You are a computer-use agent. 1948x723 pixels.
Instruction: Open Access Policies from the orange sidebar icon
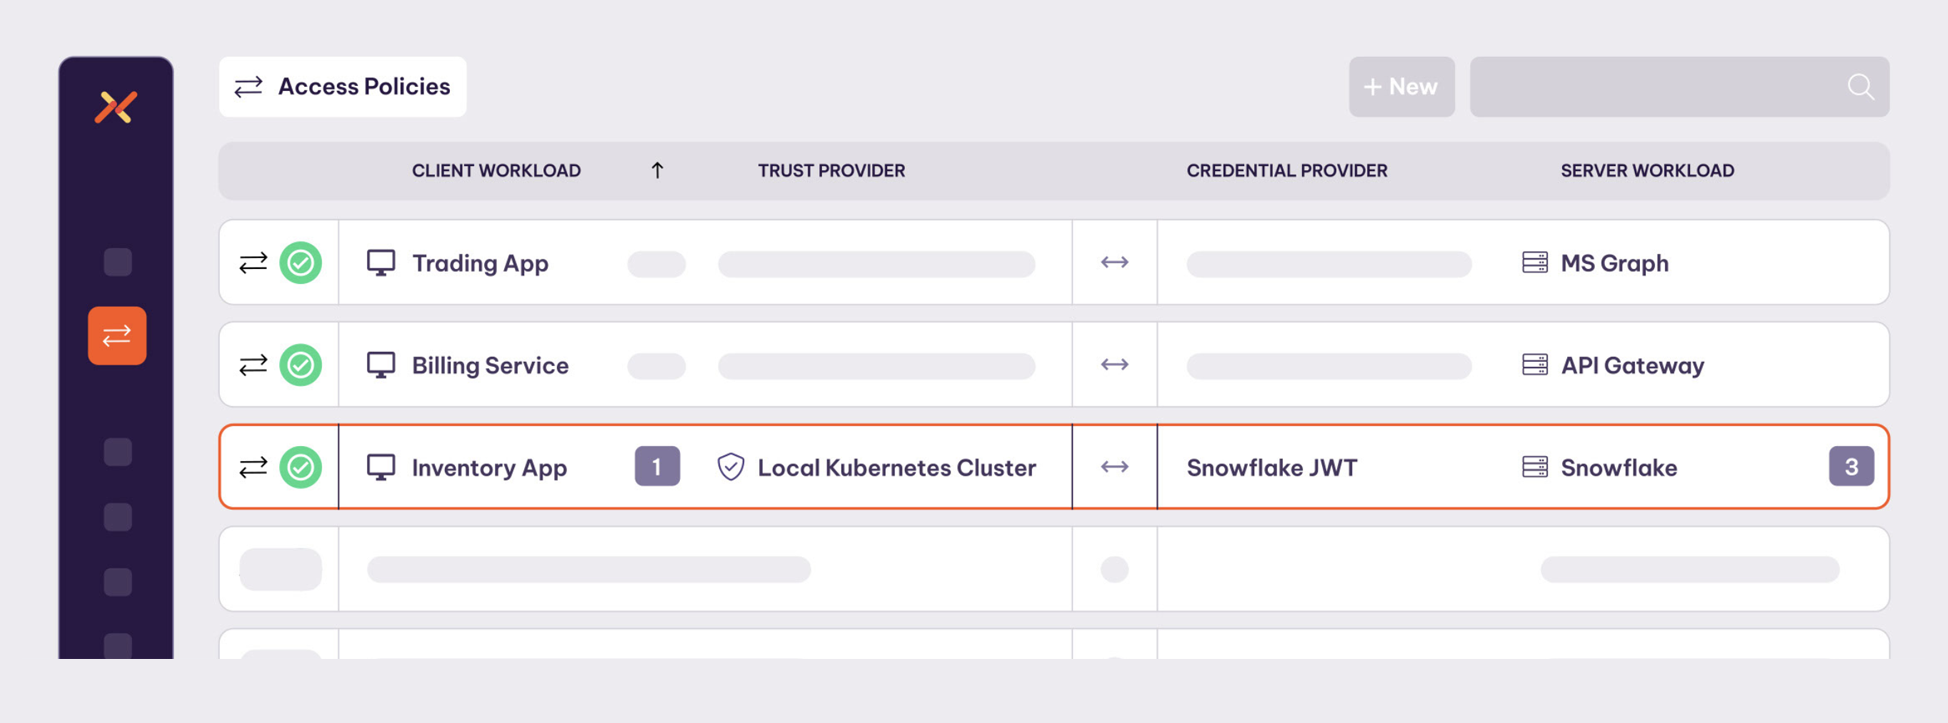click(x=117, y=336)
